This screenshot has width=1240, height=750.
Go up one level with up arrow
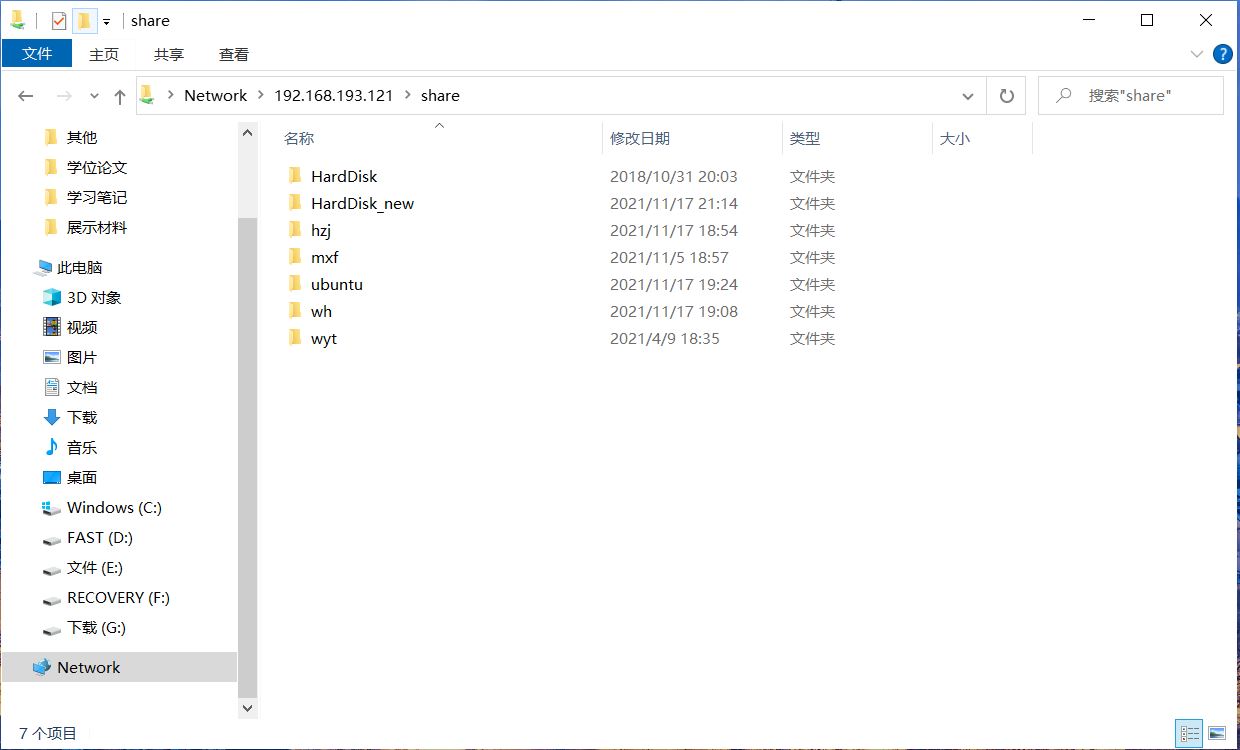[x=120, y=96]
